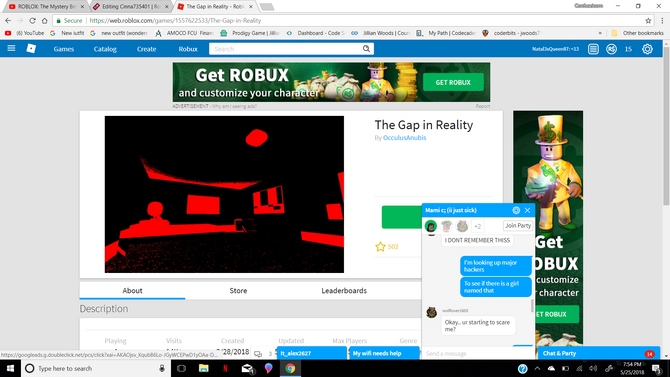Viewport: 670px width, 377px height.
Task: Expand the bookmarks overflow chevron
Action: (x=600, y=33)
